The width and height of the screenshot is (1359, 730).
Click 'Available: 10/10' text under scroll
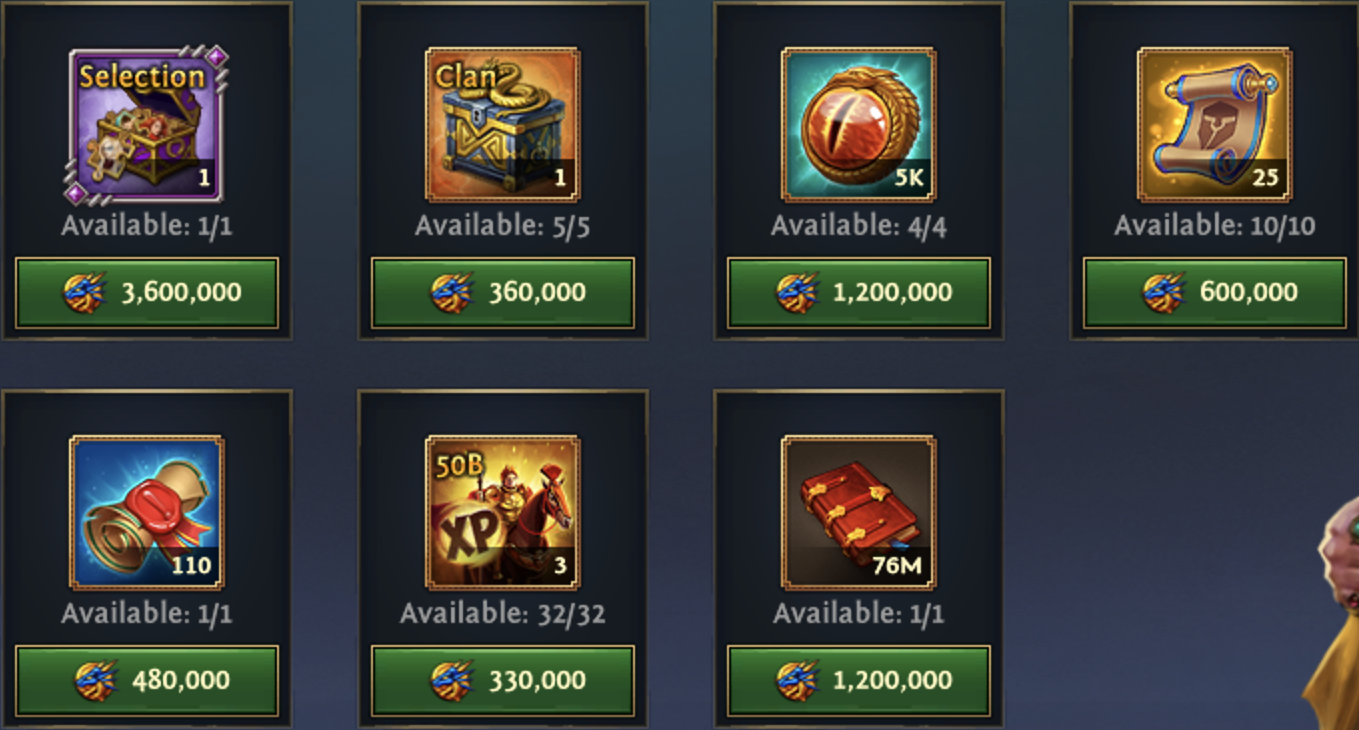[x=1215, y=226]
